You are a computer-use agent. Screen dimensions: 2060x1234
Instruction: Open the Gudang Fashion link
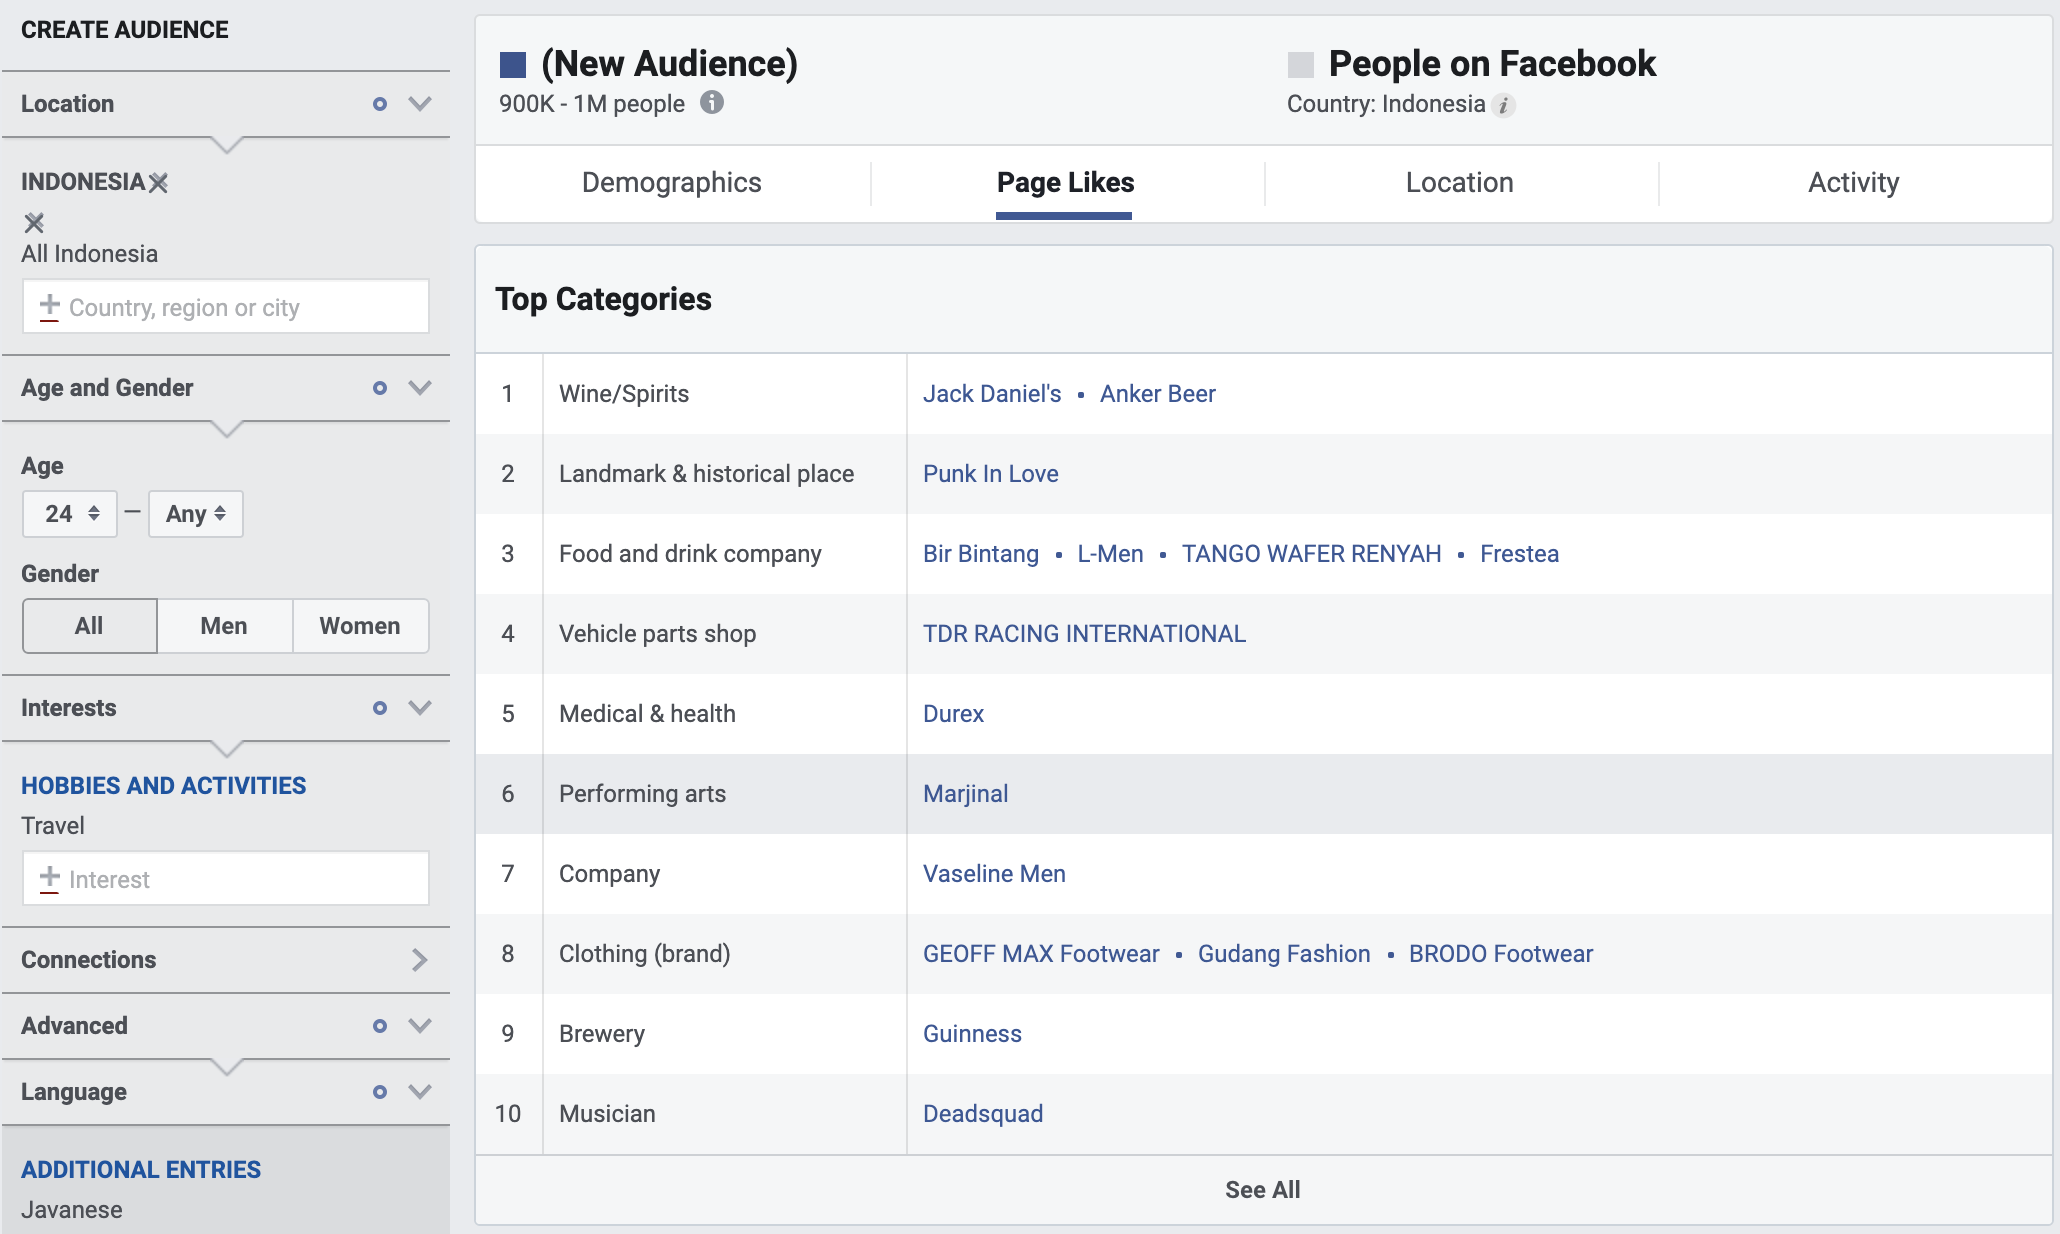pyautogui.click(x=1284, y=954)
